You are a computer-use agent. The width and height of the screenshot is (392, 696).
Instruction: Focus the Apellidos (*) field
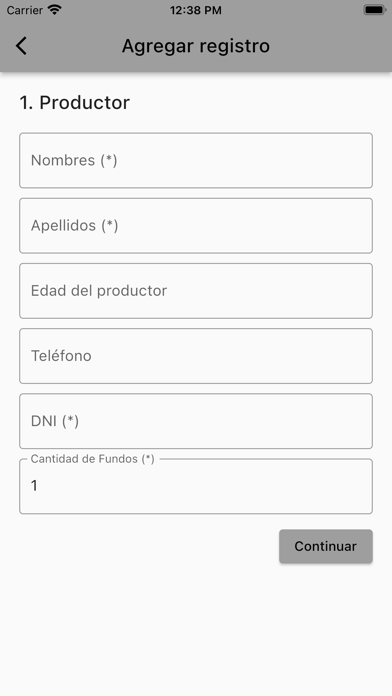[x=196, y=225]
